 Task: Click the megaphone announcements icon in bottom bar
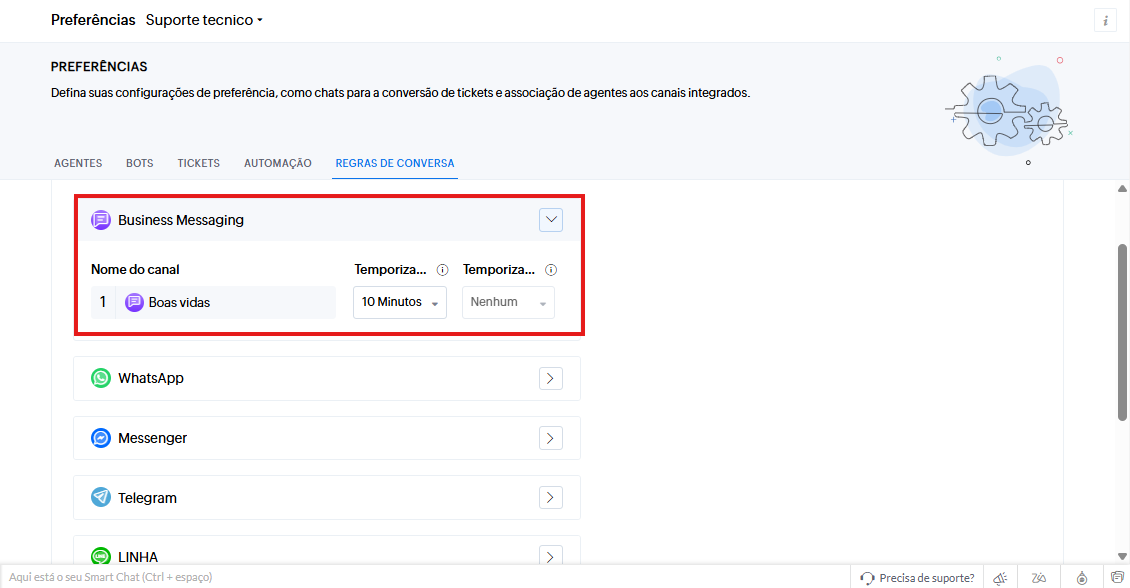[999, 578]
